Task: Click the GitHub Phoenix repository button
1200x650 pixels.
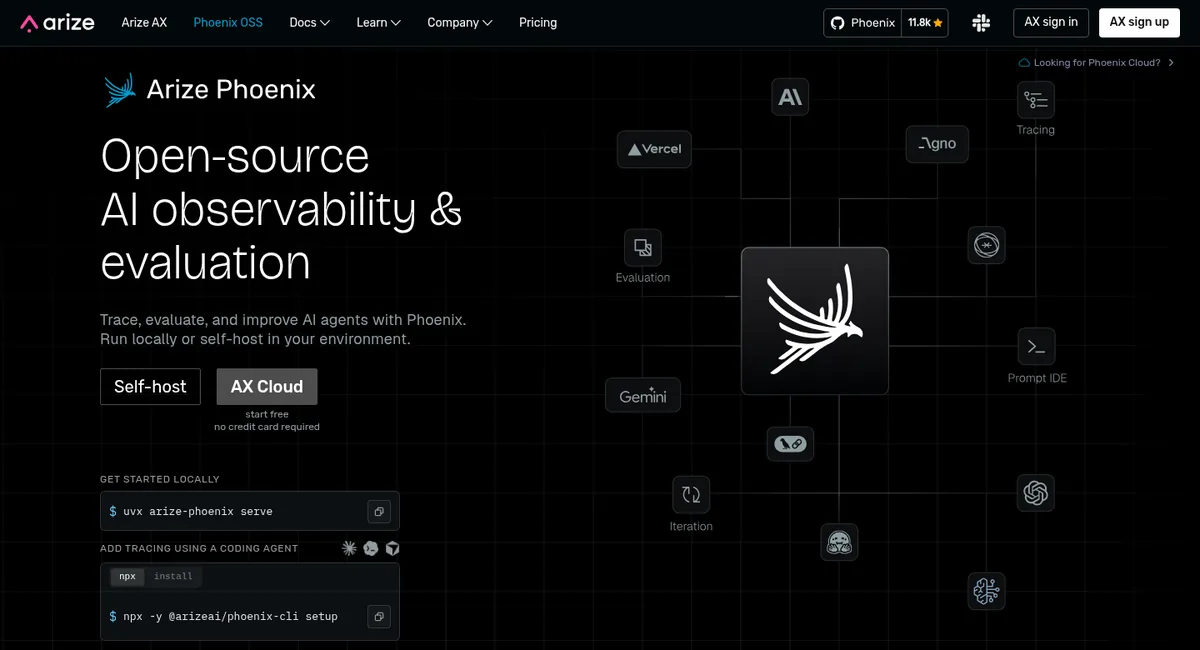Action: (x=863, y=22)
